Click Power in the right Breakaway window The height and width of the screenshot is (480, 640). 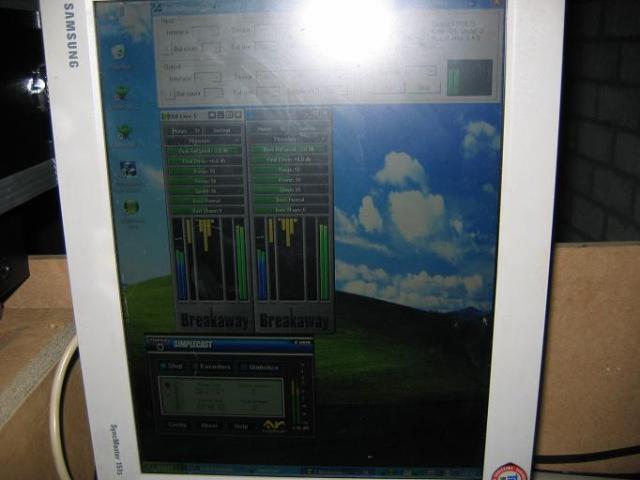pos(267,129)
